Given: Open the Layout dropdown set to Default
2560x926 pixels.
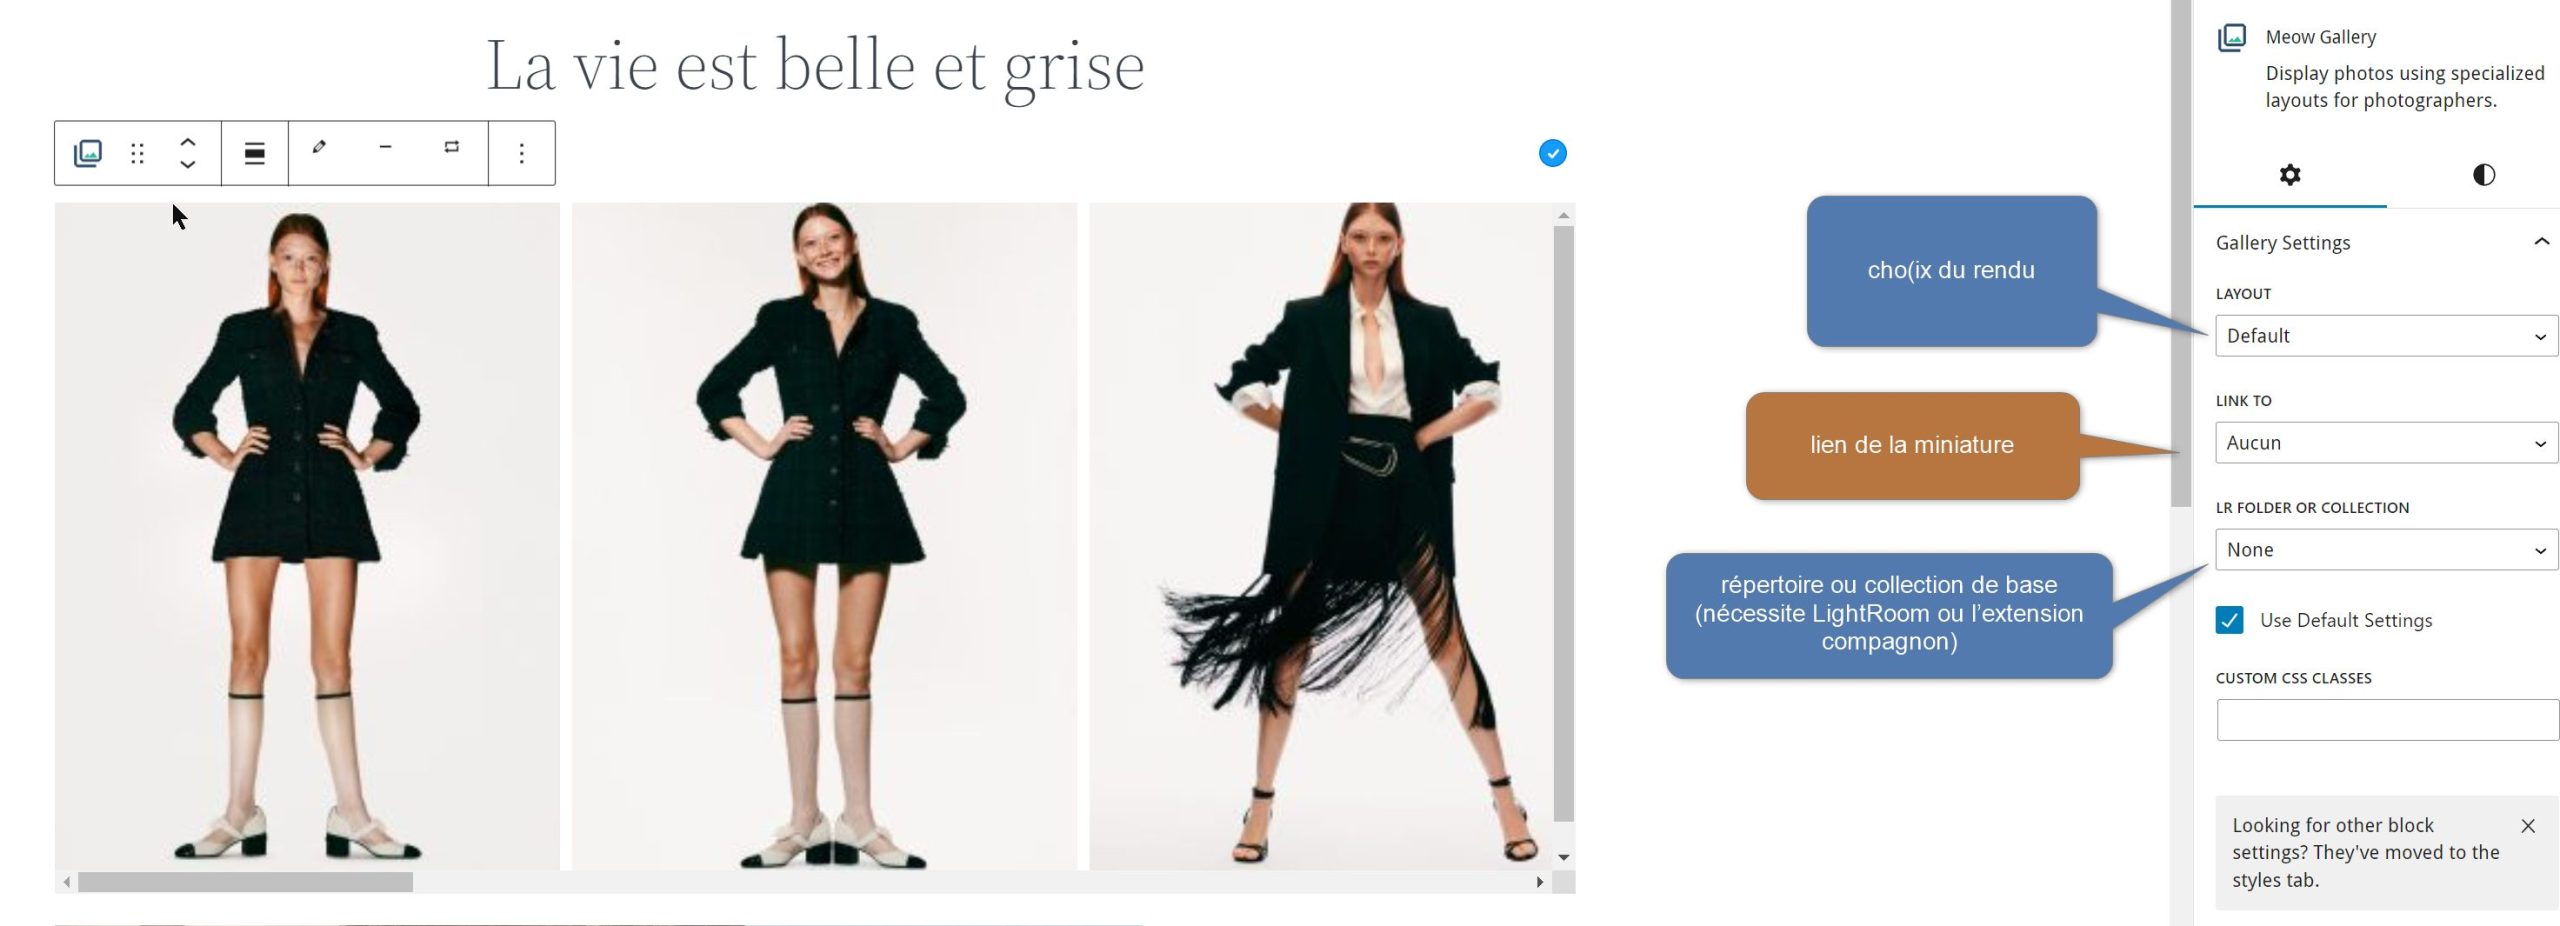Looking at the screenshot, I should 2387,336.
